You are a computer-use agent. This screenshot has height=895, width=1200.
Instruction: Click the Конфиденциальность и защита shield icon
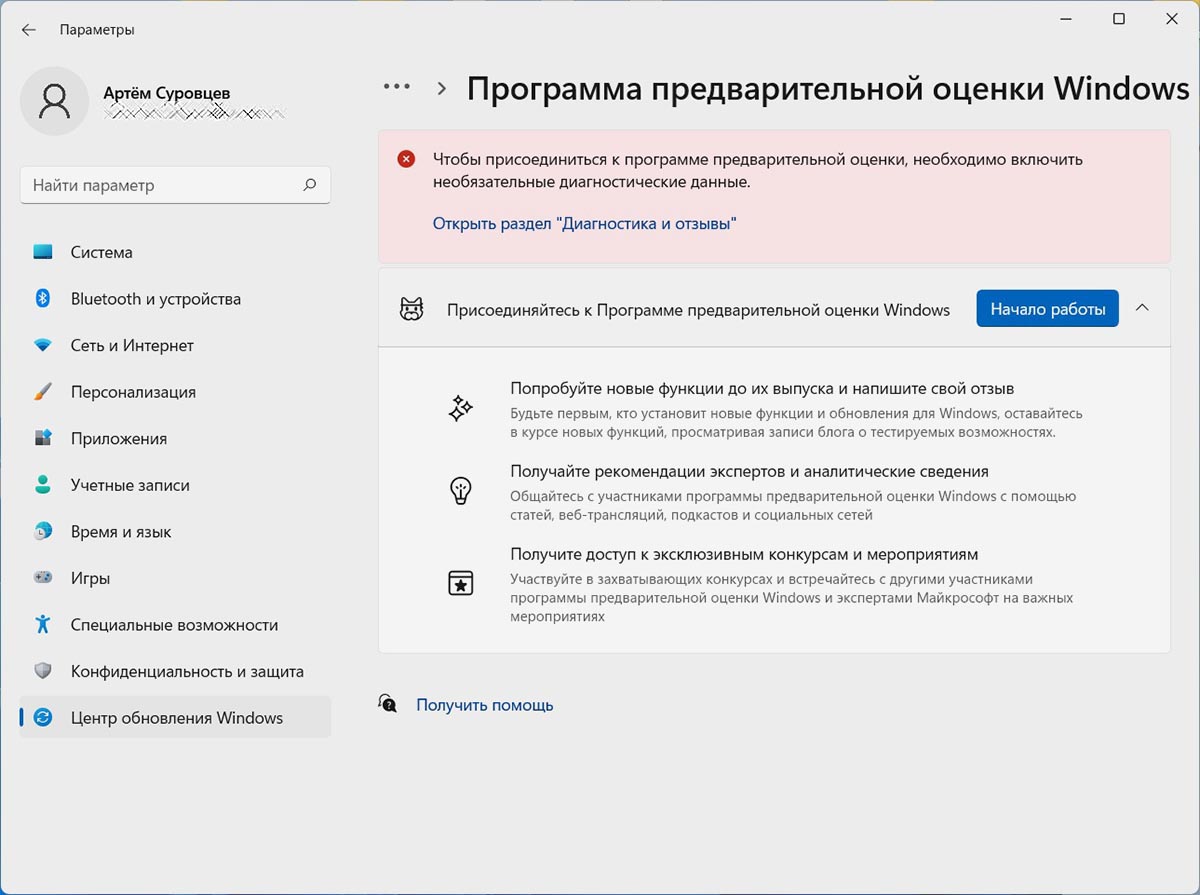(x=43, y=671)
